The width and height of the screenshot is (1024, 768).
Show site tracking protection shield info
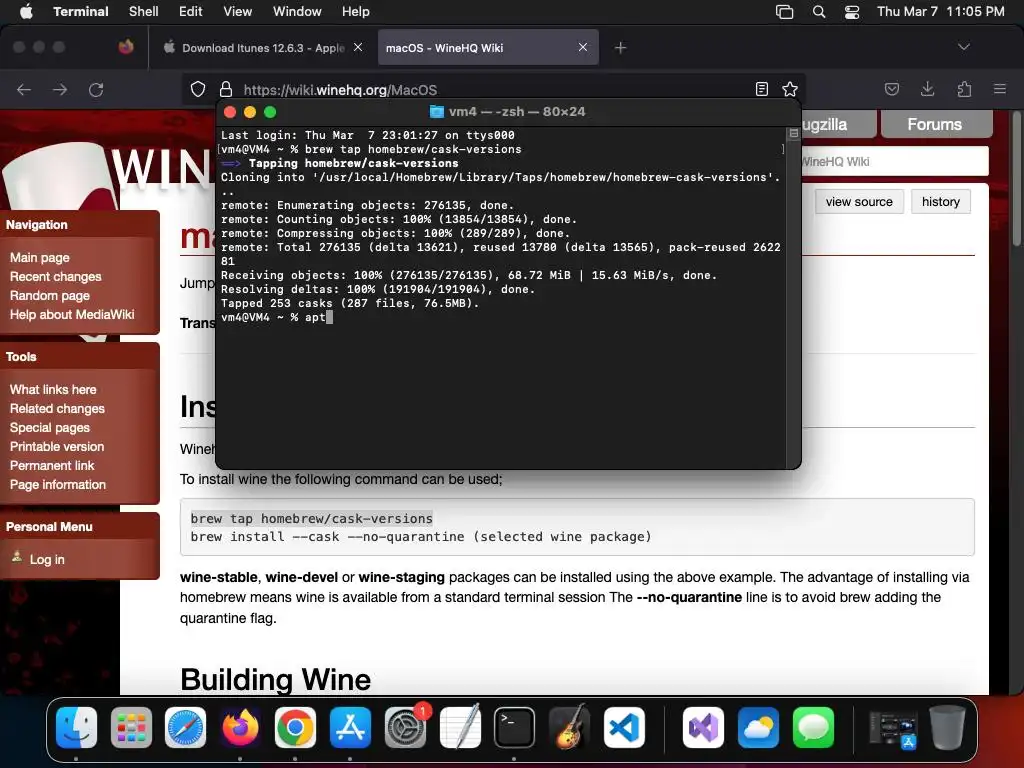click(198, 89)
